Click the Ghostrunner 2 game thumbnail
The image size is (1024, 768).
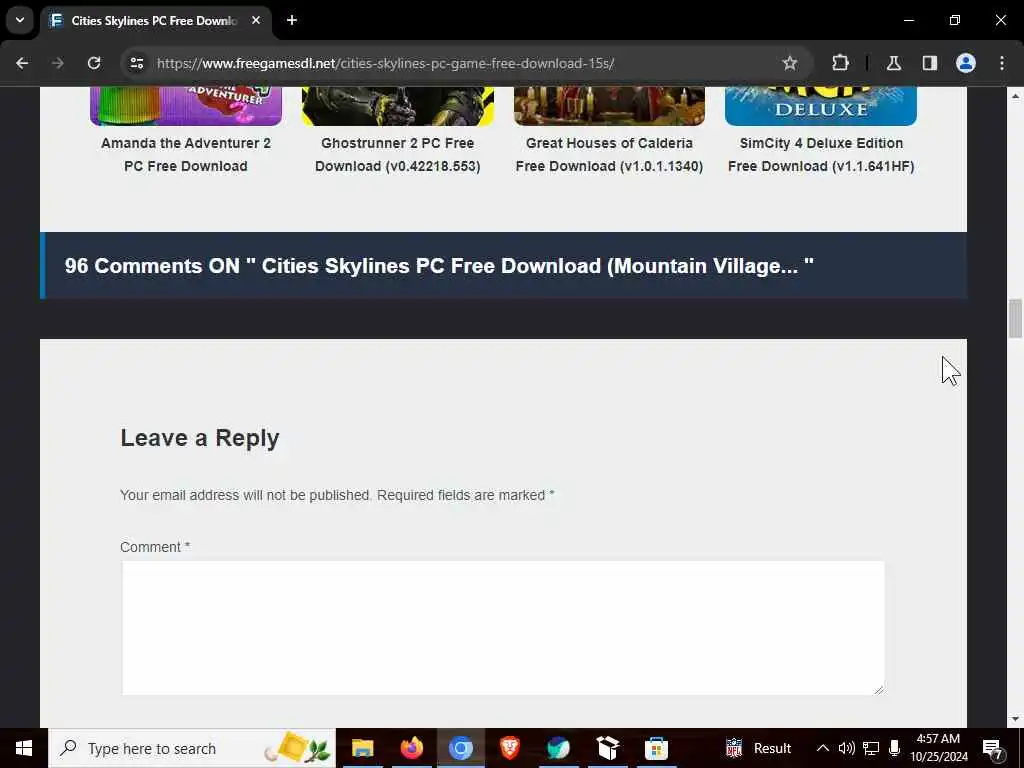pos(398,106)
